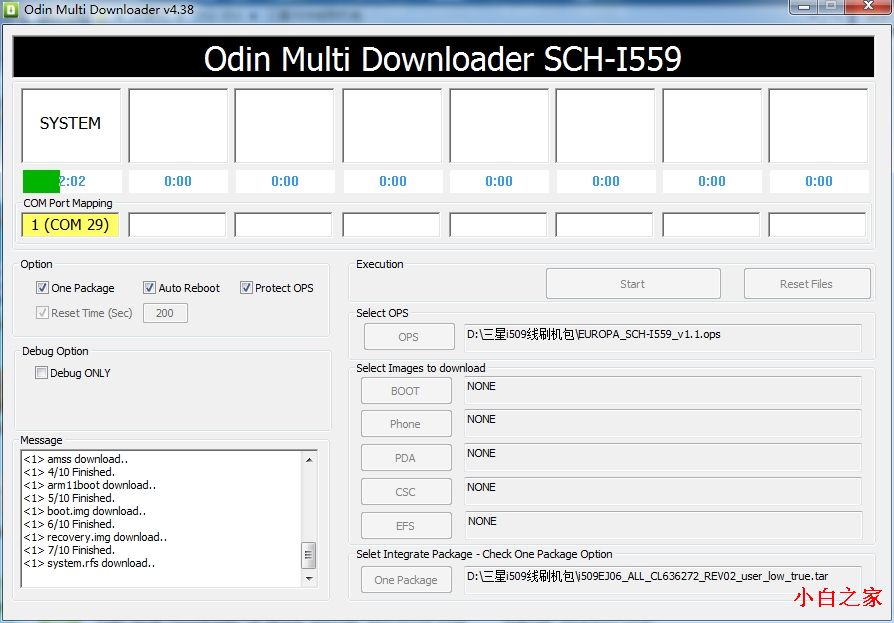Click the CSC image button
The image size is (894, 623).
pyautogui.click(x=405, y=492)
